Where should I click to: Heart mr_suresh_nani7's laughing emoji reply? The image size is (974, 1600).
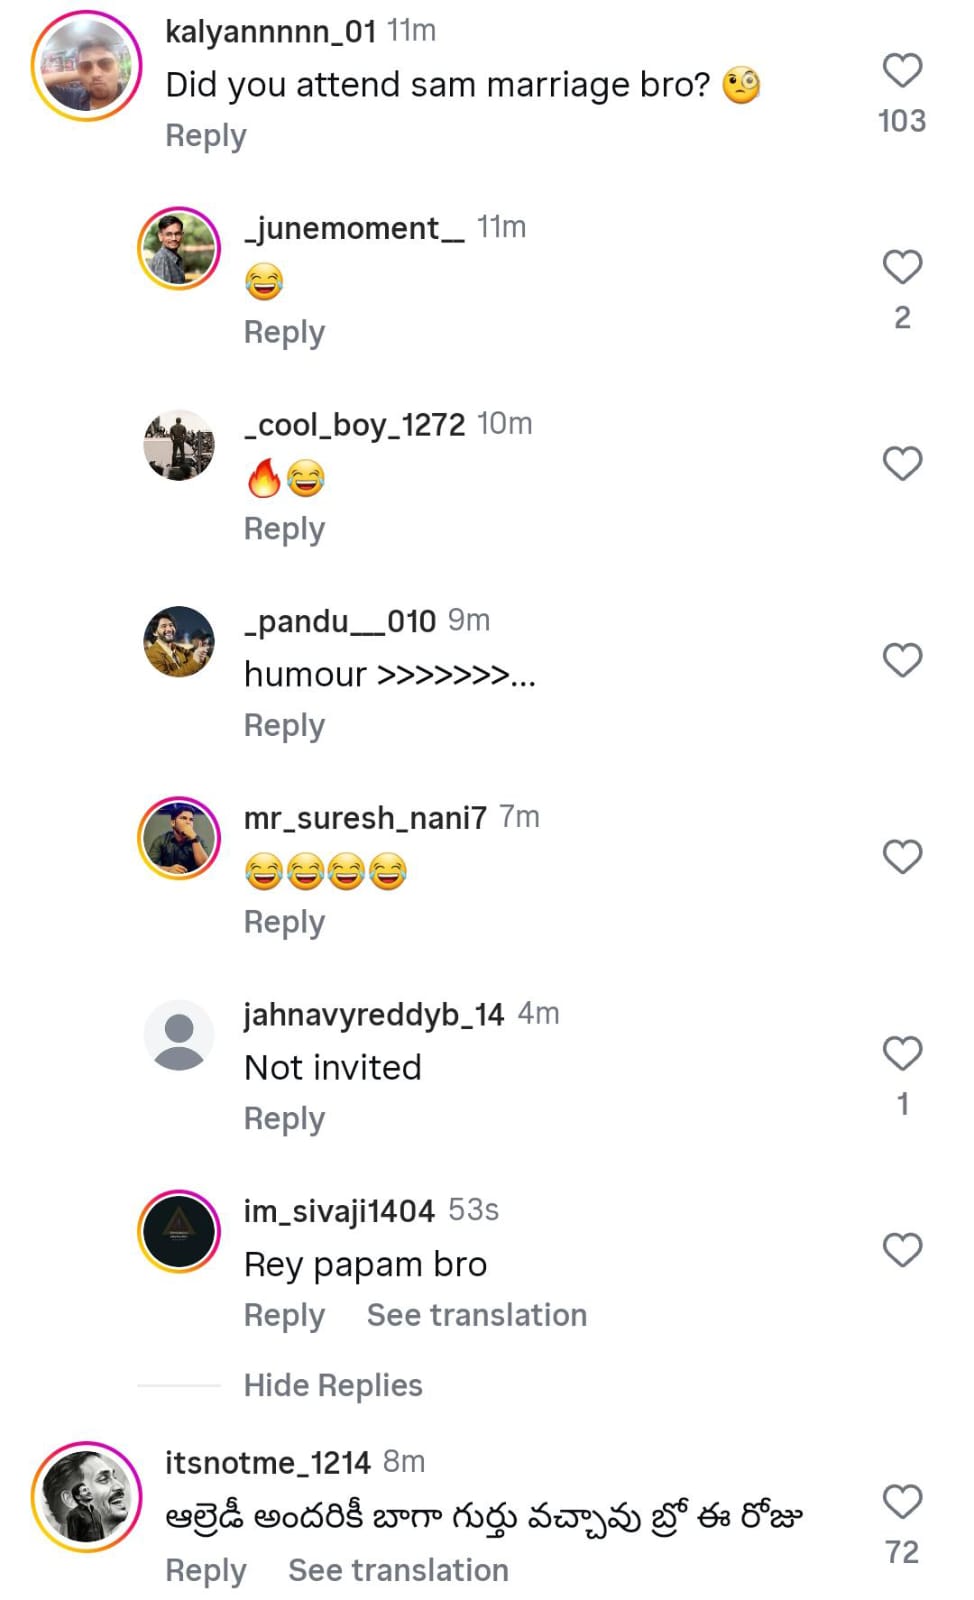901,857
